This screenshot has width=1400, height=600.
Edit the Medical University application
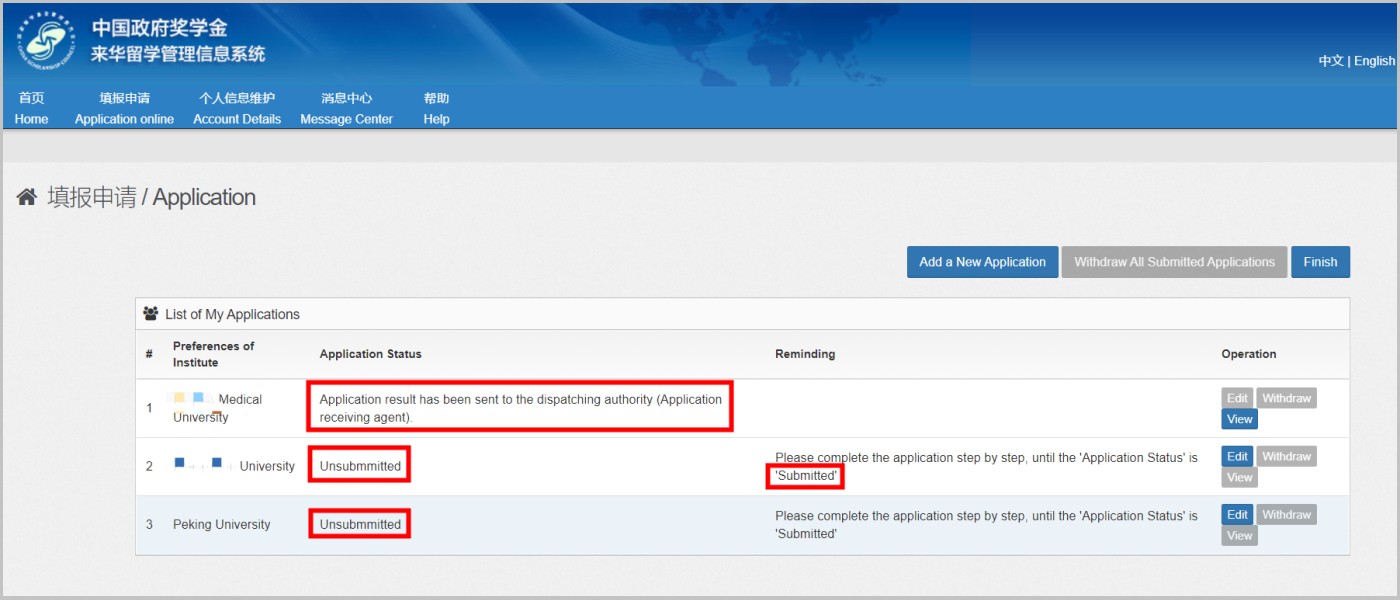click(1237, 397)
